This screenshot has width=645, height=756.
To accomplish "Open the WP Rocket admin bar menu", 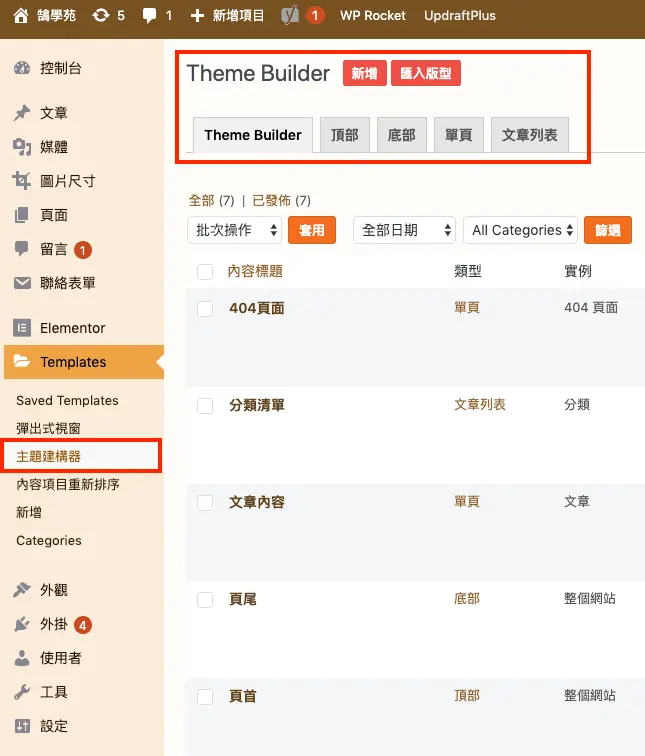I will (373, 15).
